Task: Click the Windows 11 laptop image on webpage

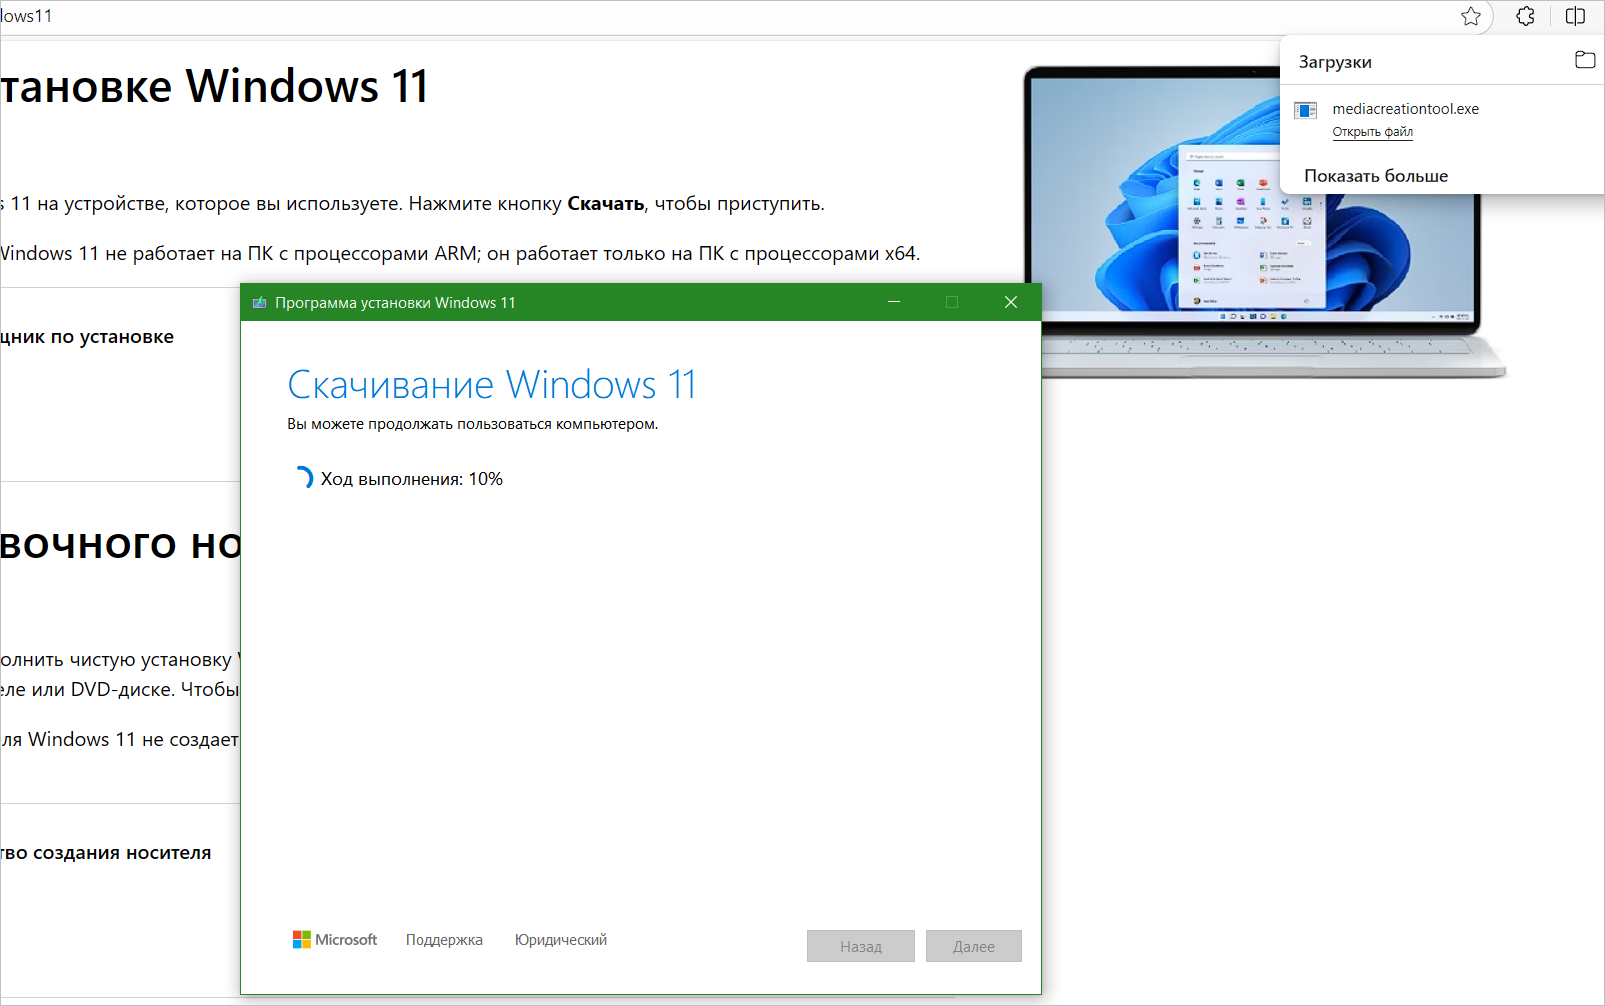Action: (x=1264, y=222)
